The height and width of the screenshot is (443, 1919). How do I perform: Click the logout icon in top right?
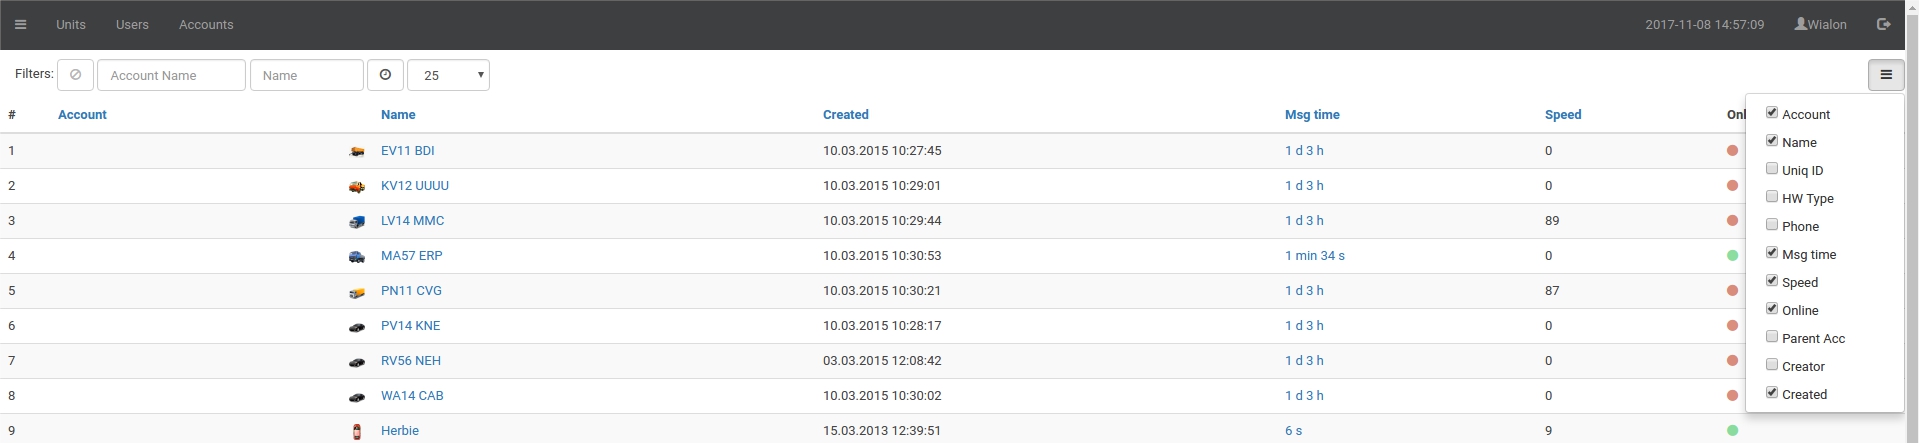(1883, 24)
